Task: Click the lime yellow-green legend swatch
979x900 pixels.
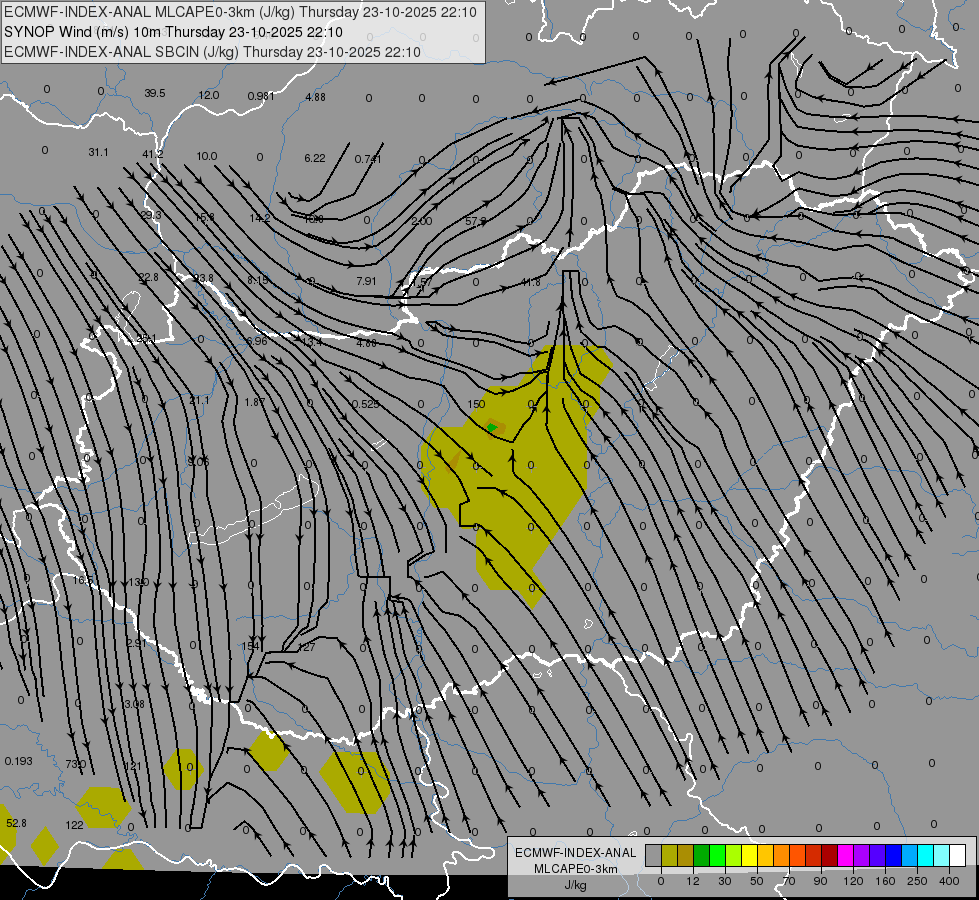Action: tap(733, 856)
